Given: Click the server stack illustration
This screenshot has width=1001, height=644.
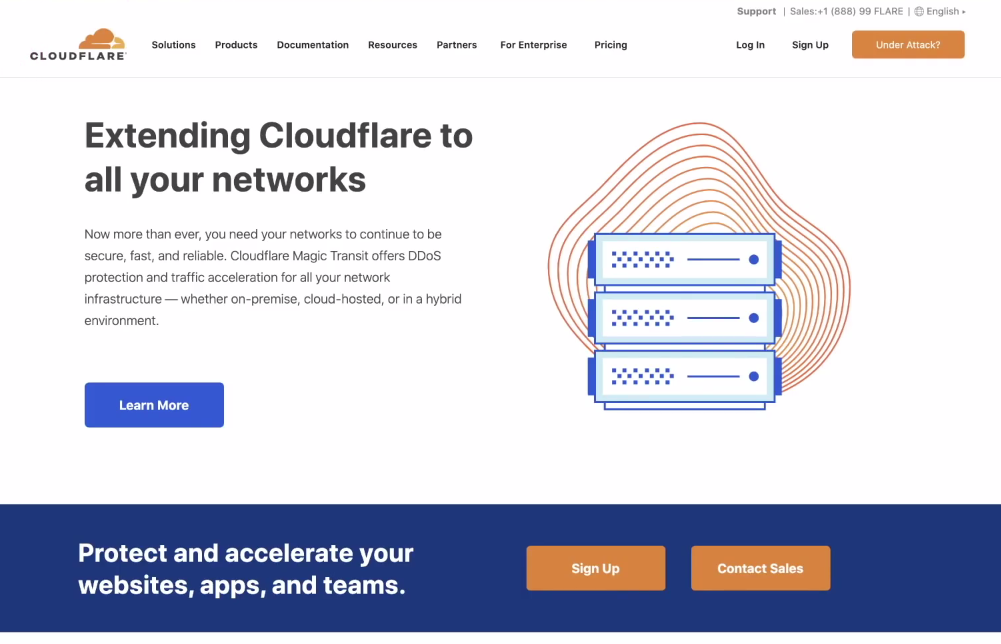Looking at the screenshot, I should 684,321.
